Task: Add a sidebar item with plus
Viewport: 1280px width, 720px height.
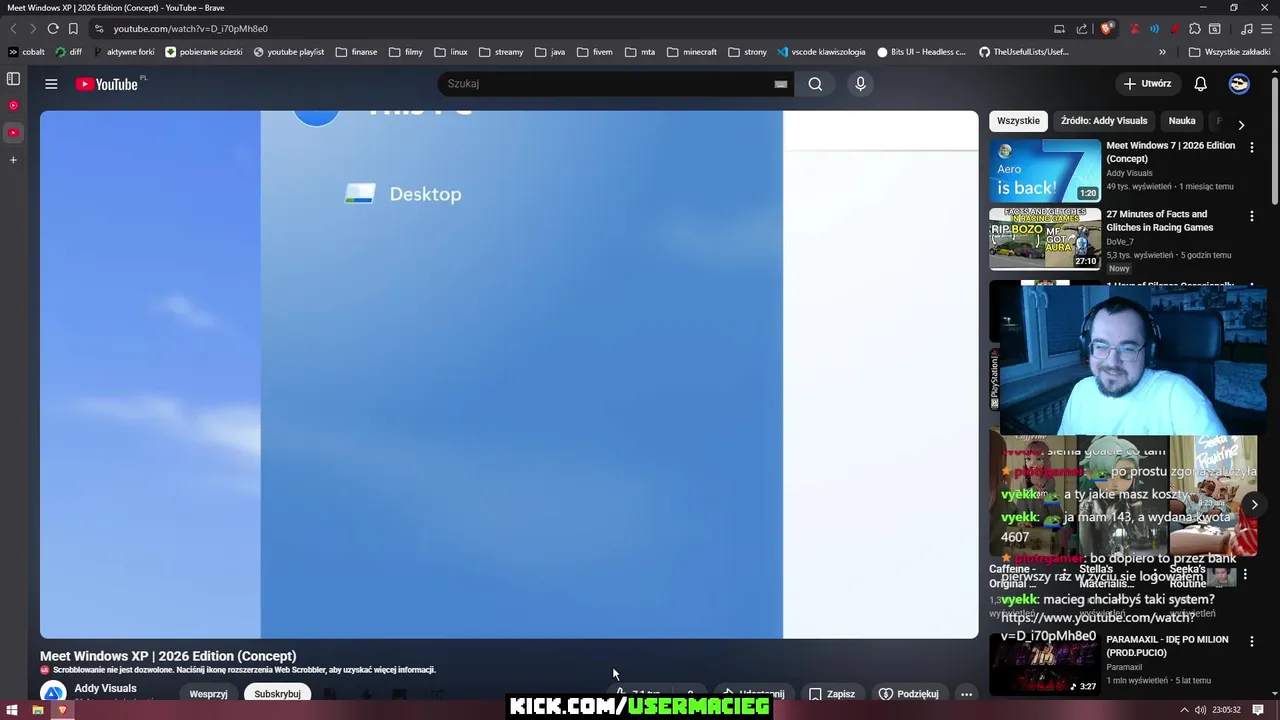Action: (13, 160)
